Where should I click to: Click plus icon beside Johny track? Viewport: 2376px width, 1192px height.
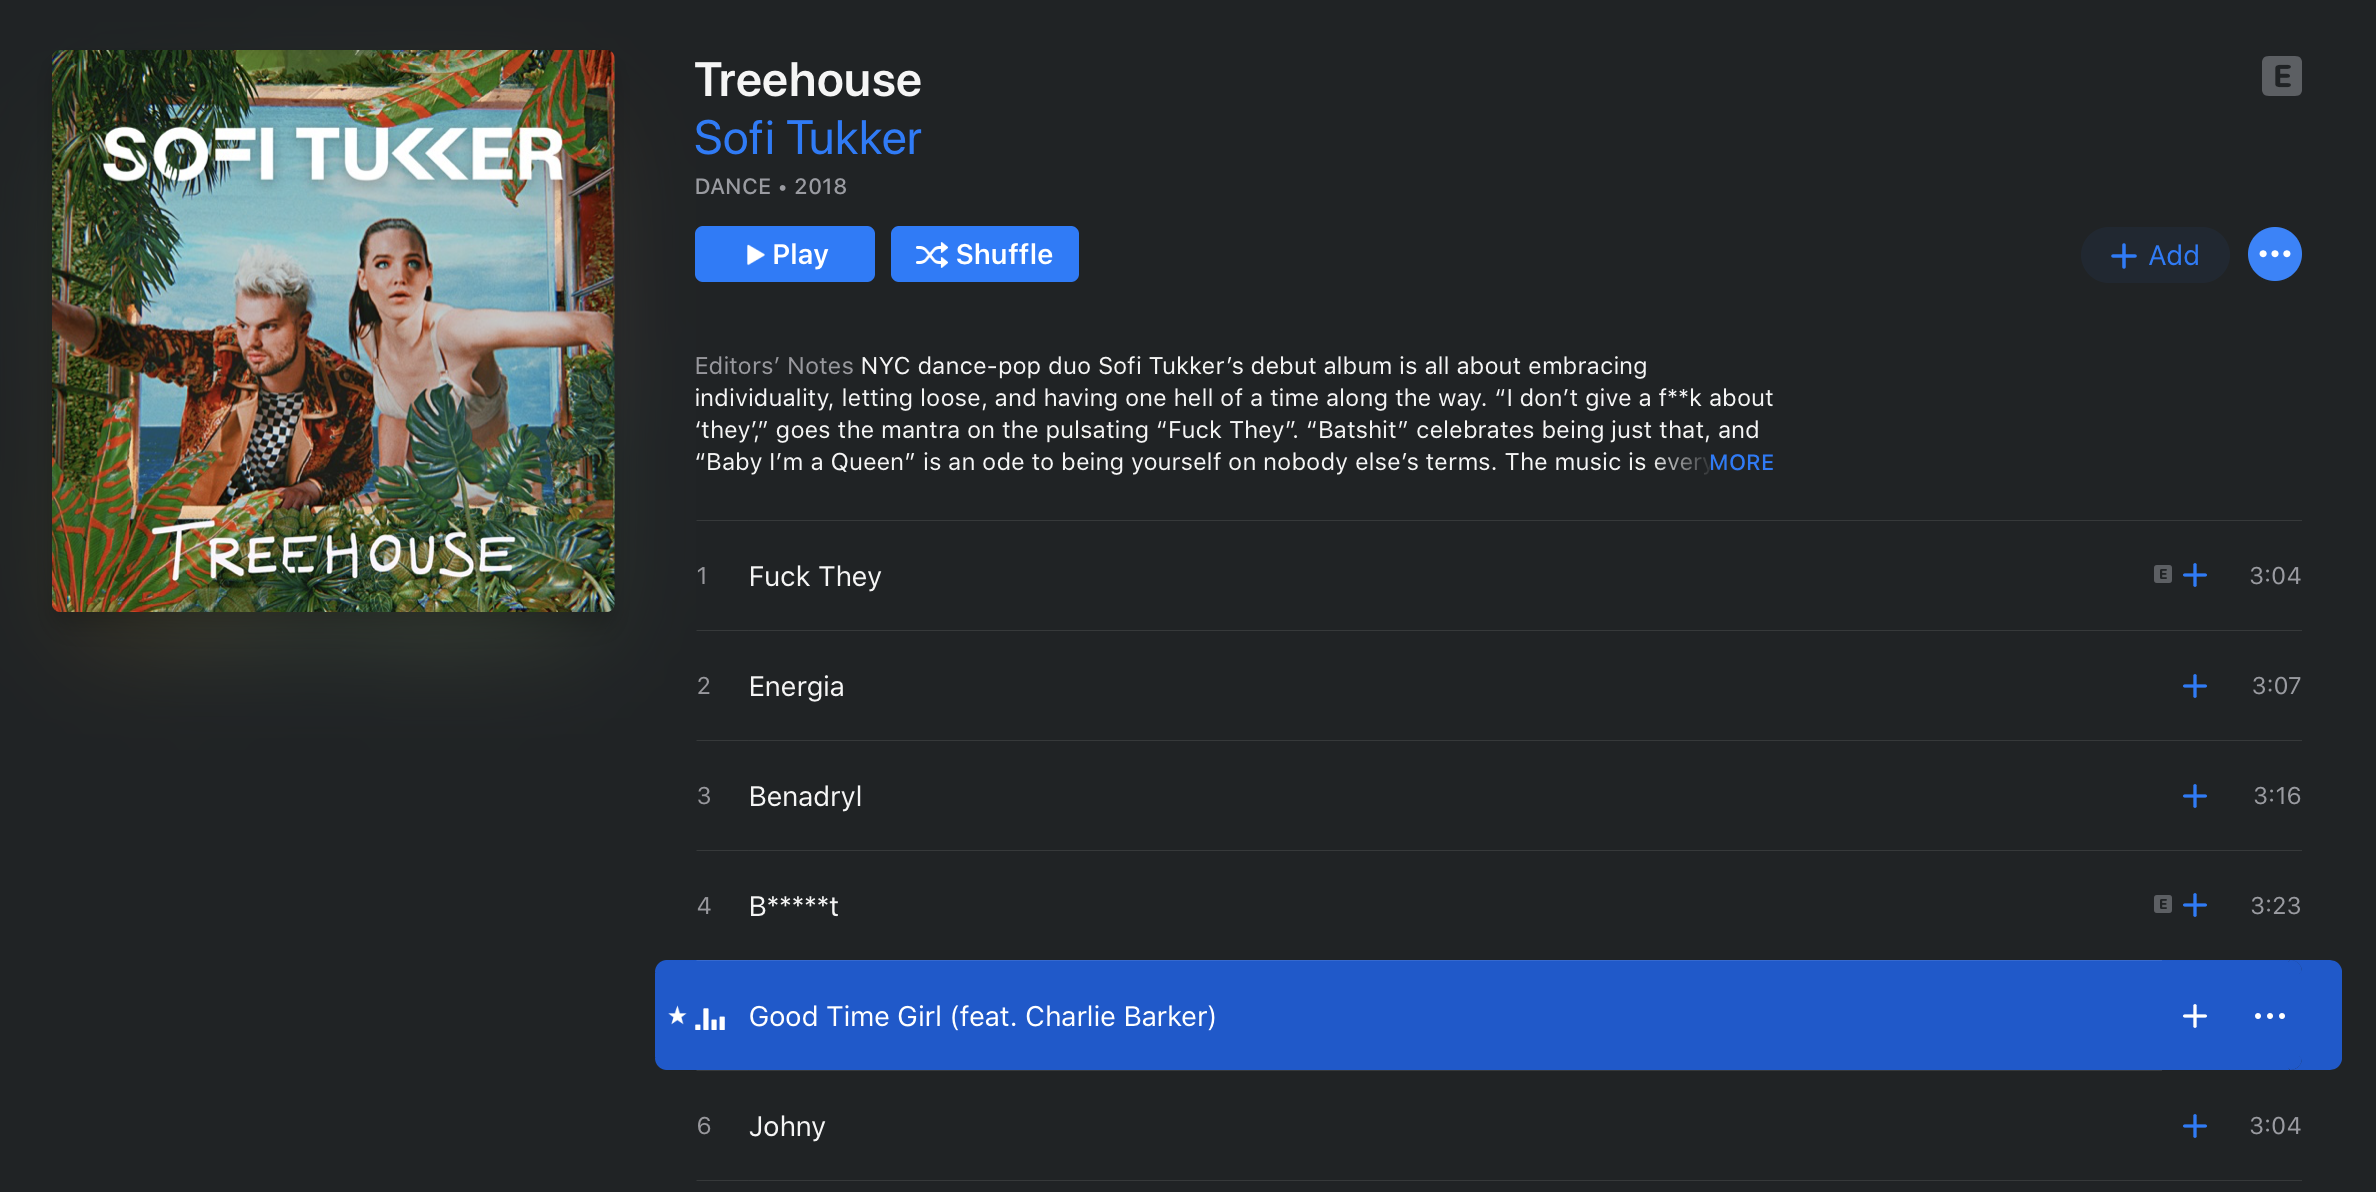point(2195,1126)
